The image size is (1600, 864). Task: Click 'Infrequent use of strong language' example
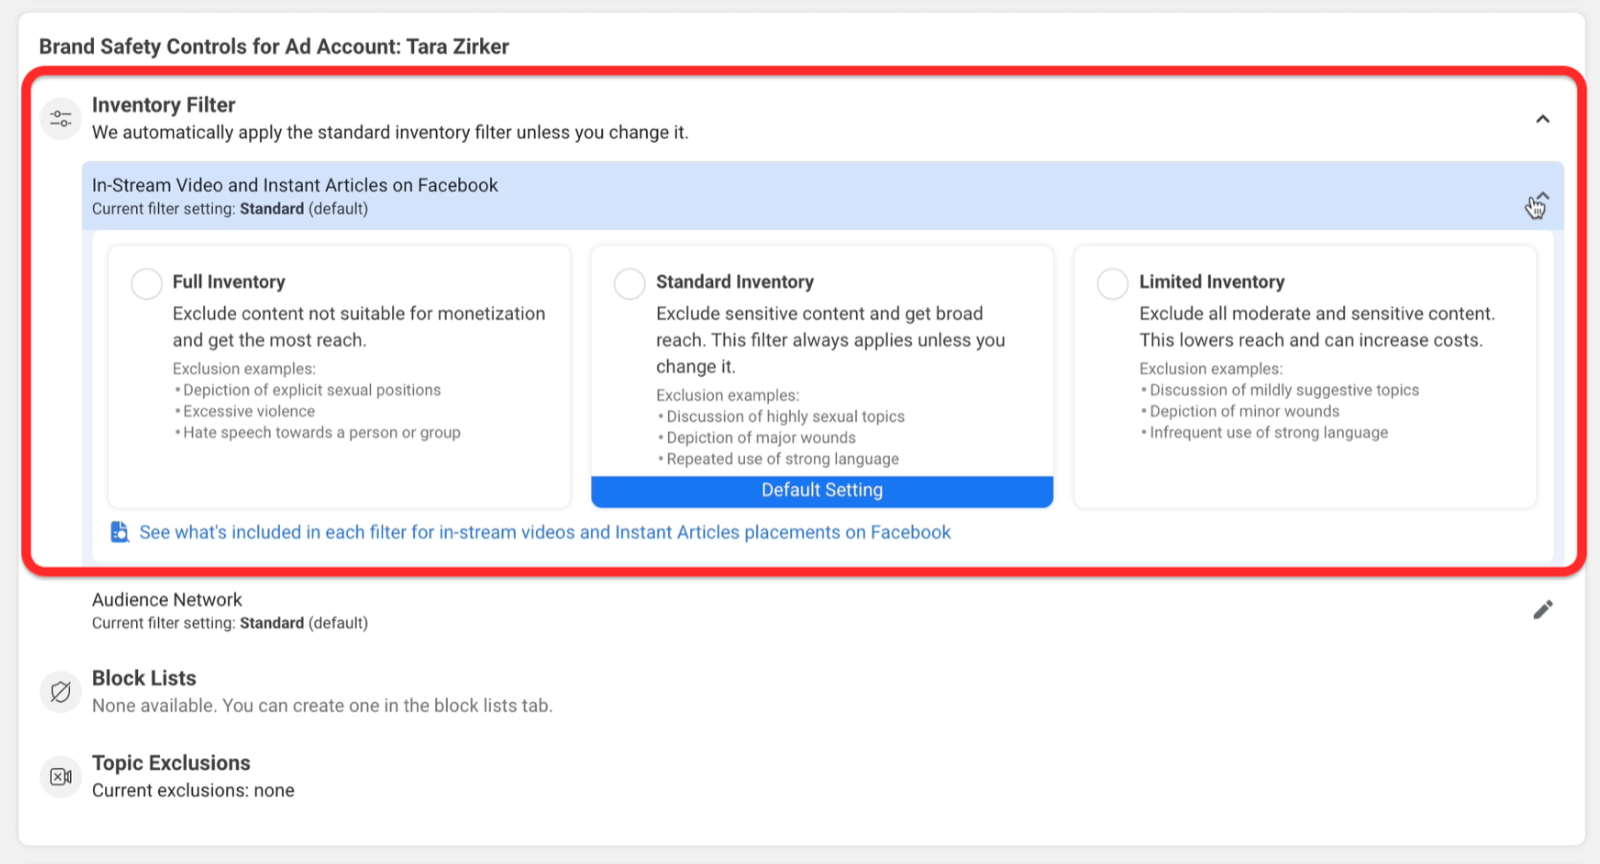point(1269,432)
